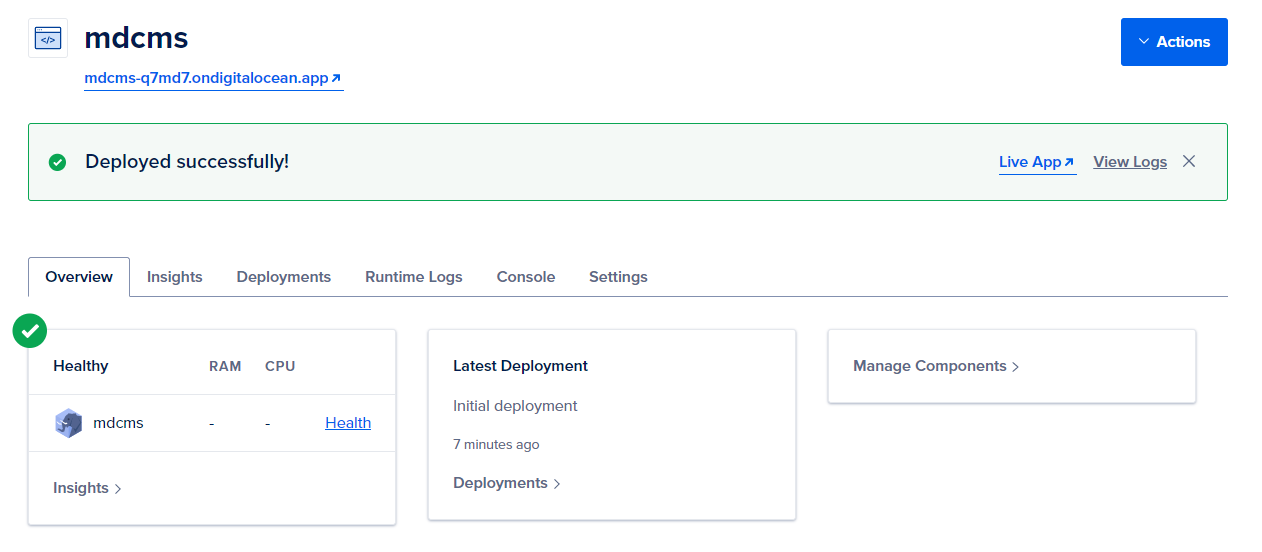
Task: Open Deployments link in Latest Deployment card
Action: tap(507, 483)
